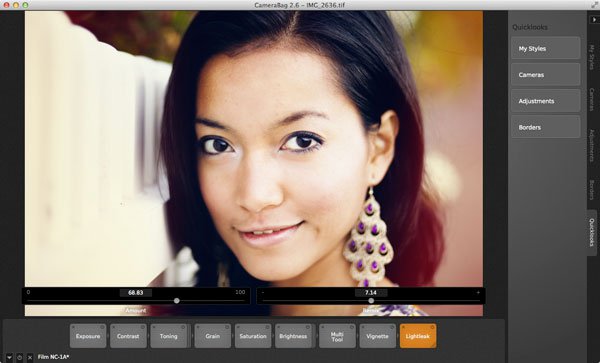This screenshot has height=363, width=600.
Task: Toggle the Exposure tile's power circle
Action: pyautogui.click(x=102, y=327)
